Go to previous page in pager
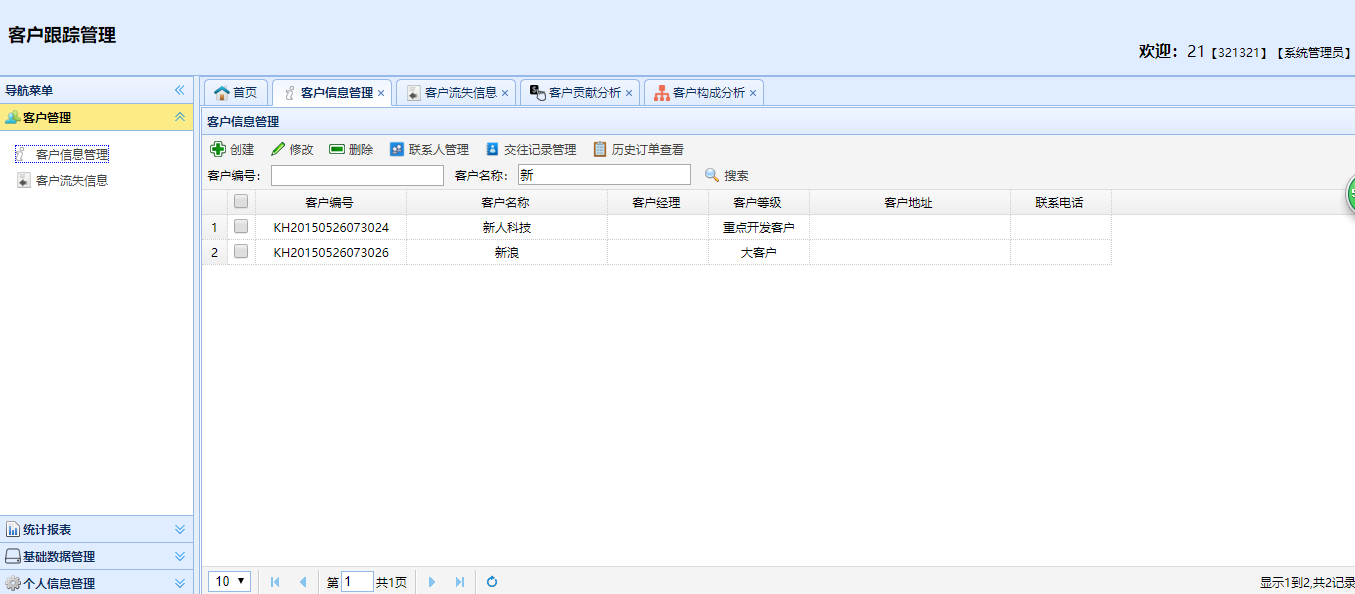 302,582
